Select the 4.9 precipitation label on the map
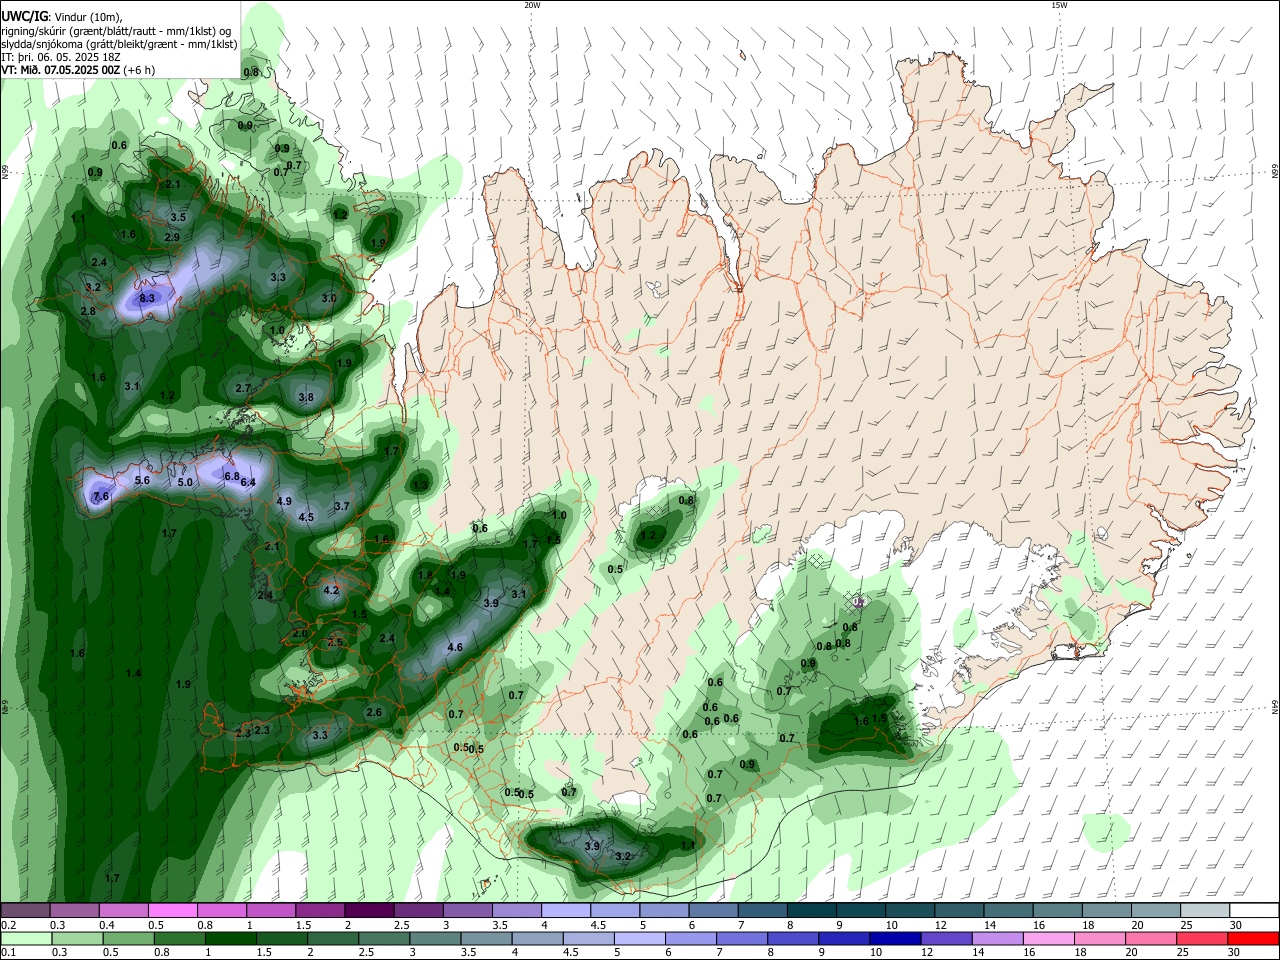This screenshot has width=1280, height=960. (x=284, y=501)
